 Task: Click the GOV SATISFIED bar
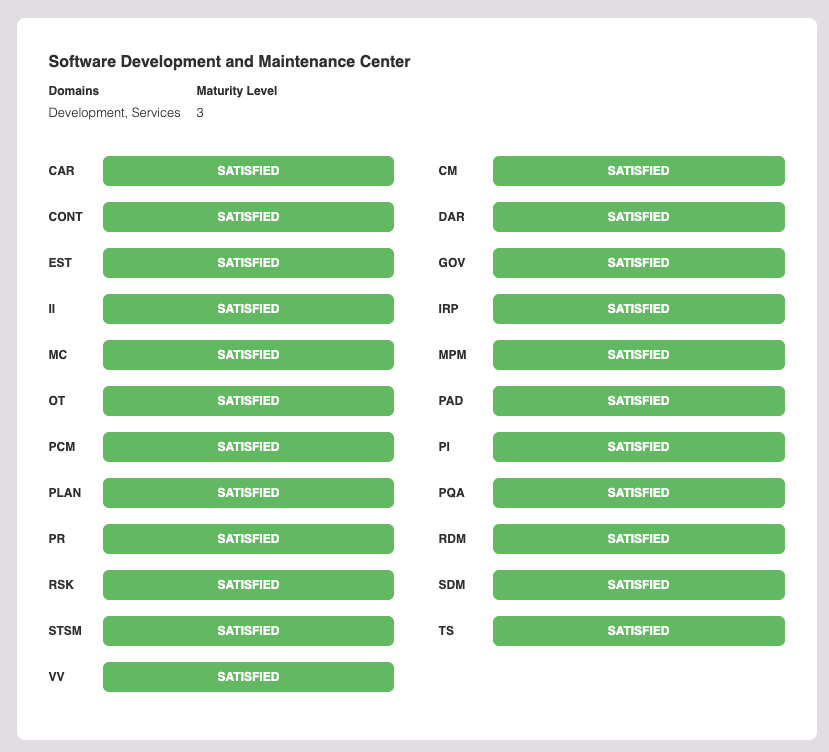click(638, 263)
